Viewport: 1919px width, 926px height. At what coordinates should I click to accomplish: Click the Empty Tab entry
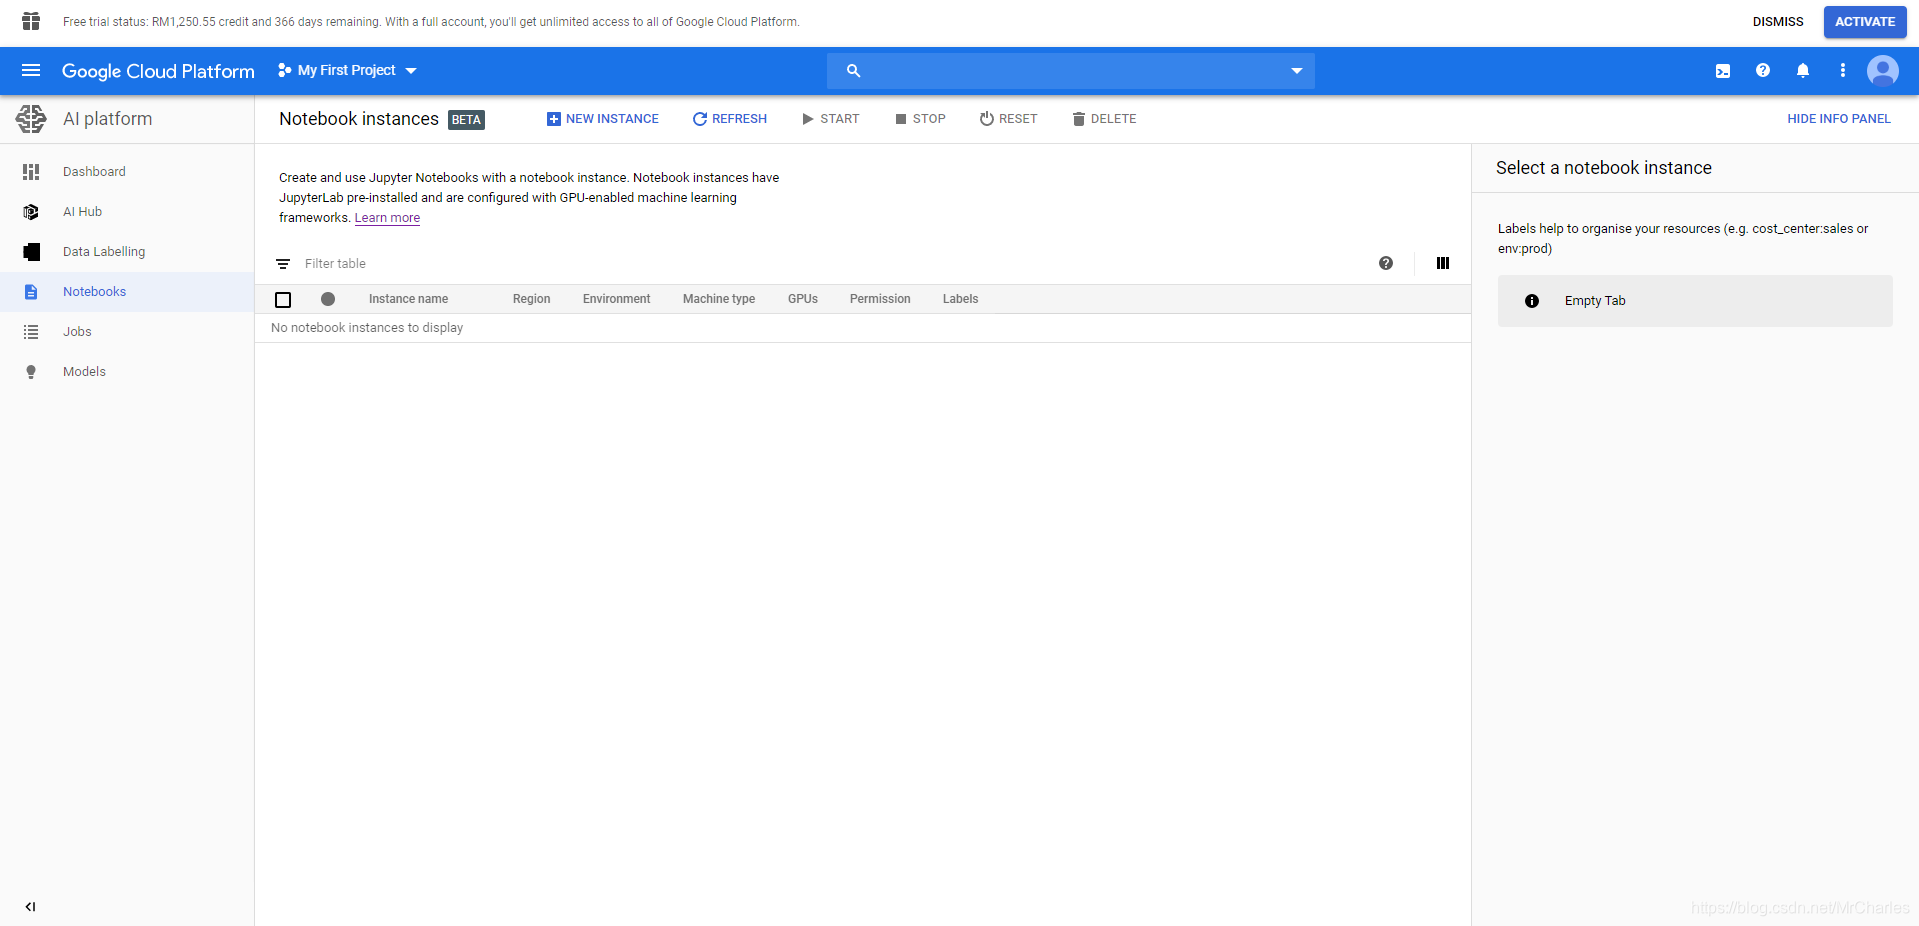pyautogui.click(x=1695, y=301)
